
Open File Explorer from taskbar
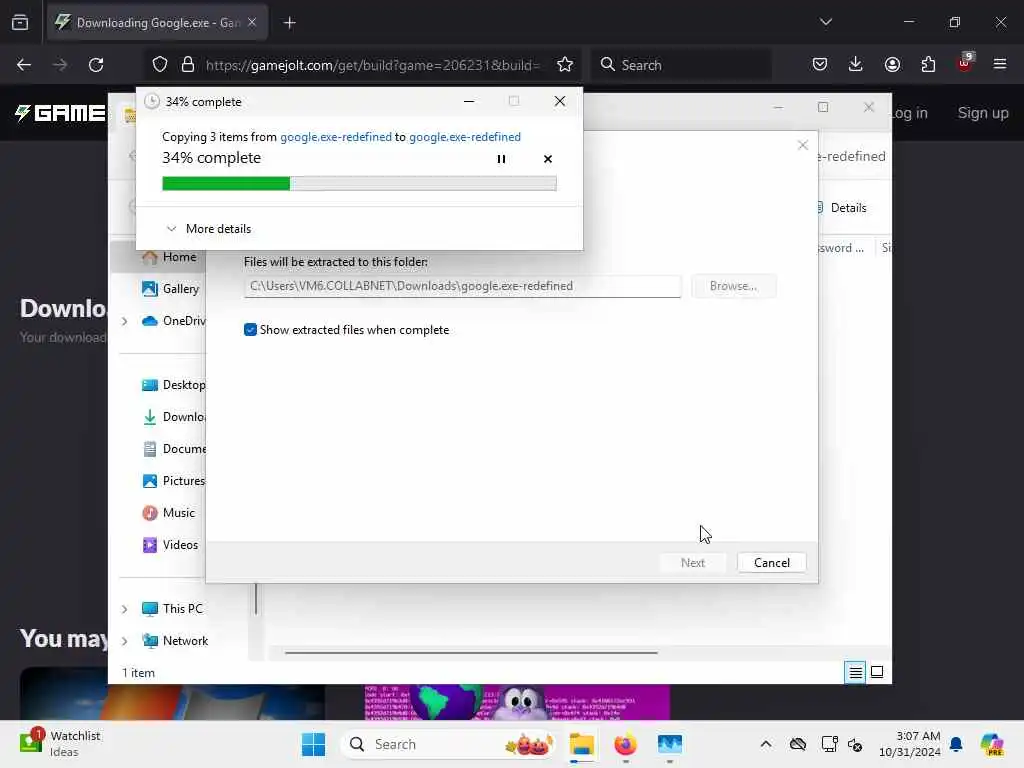click(x=581, y=744)
